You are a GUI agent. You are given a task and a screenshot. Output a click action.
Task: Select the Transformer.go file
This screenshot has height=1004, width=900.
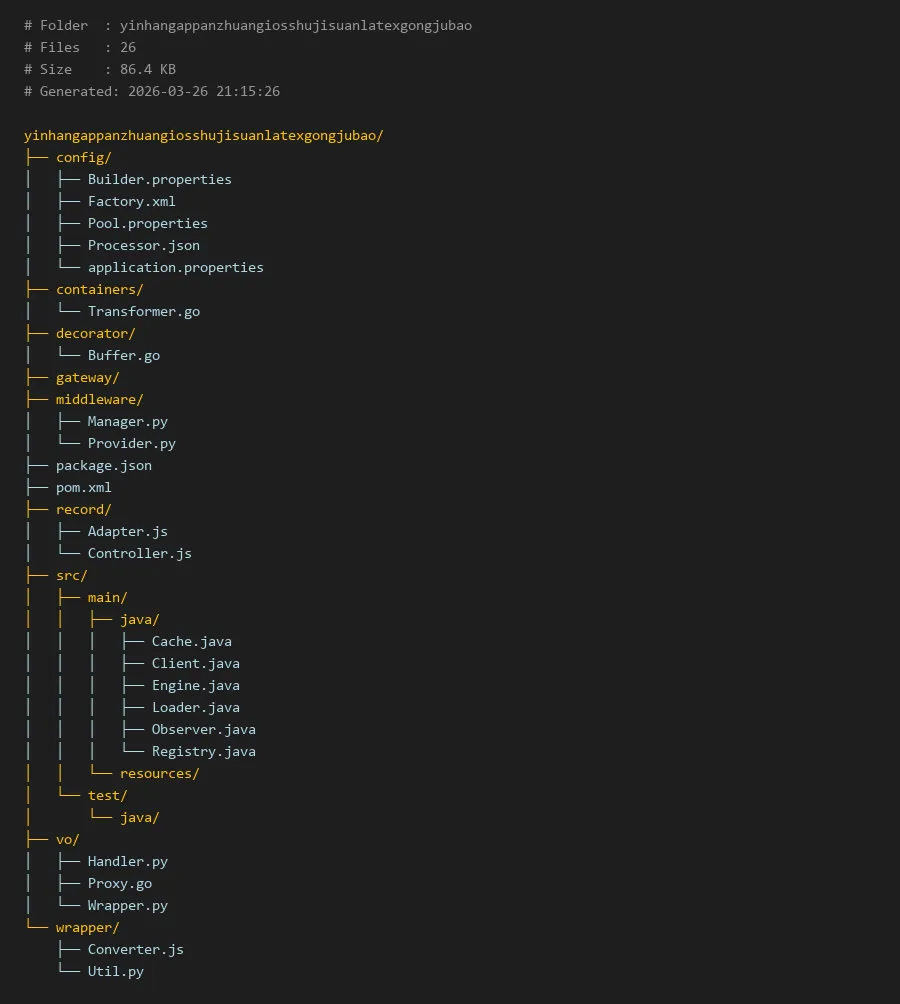tap(143, 311)
